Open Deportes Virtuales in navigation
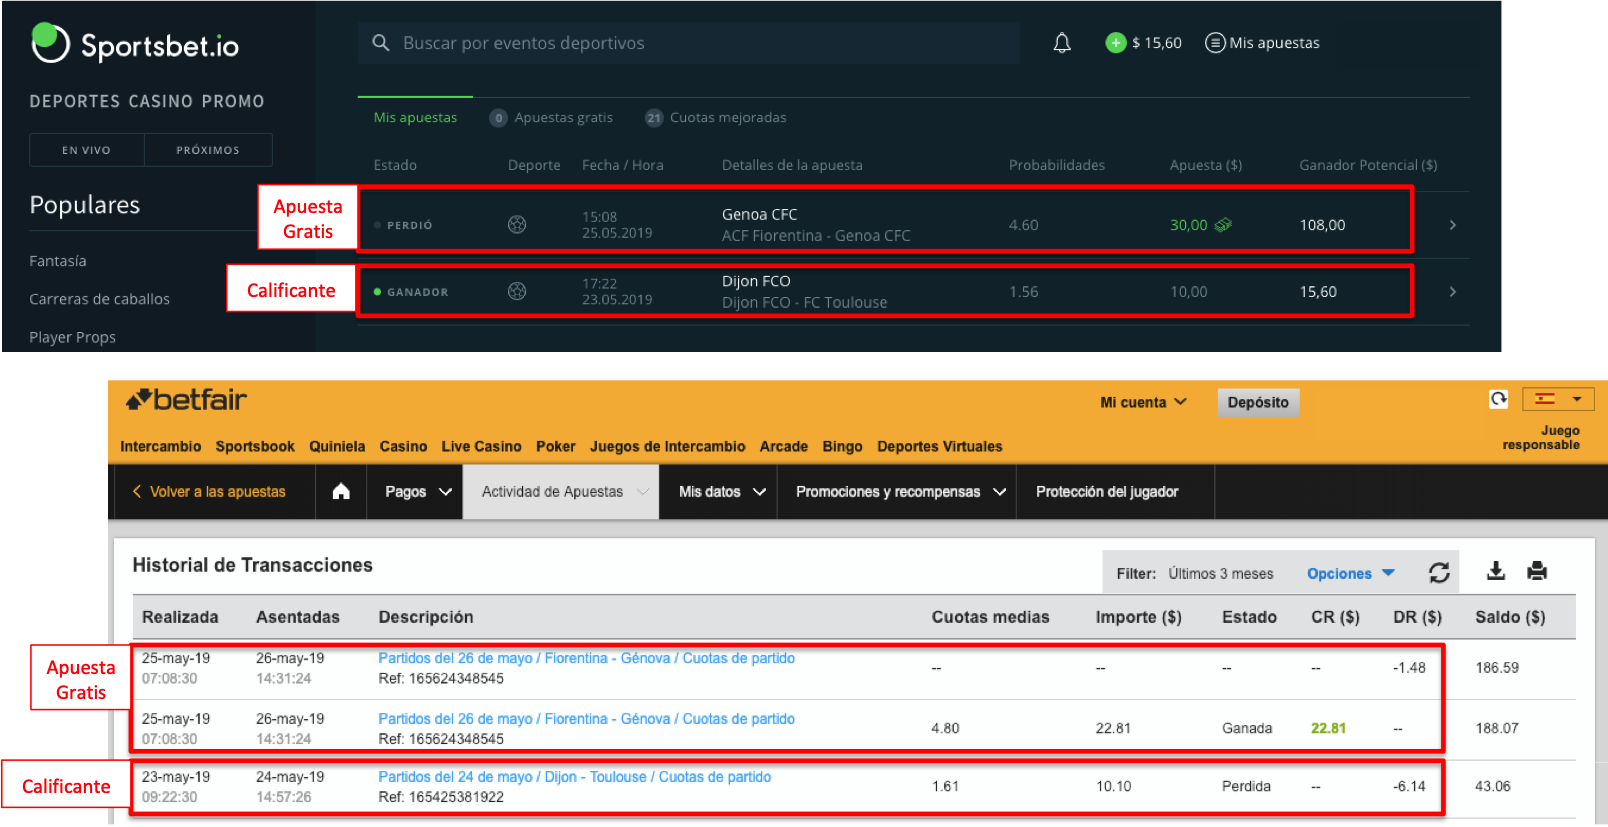The height and width of the screenshot is (827, 1608). coord(939,446)
